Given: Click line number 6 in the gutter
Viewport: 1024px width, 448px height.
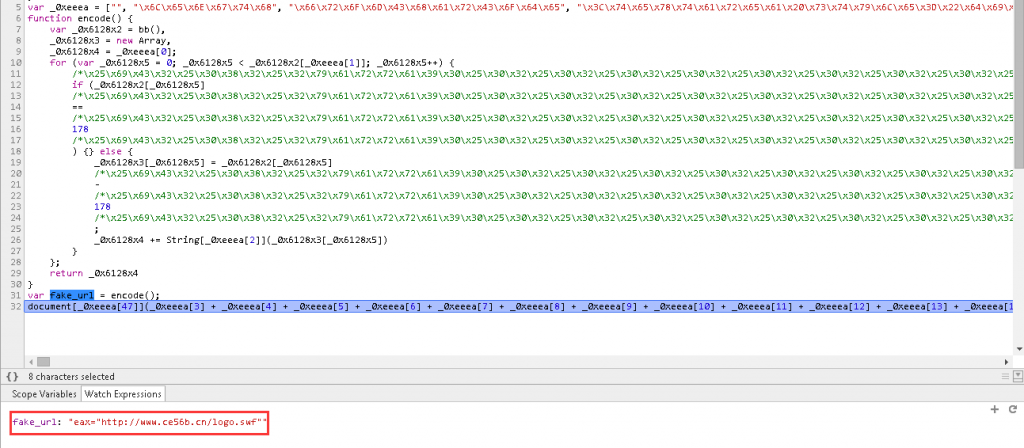Looking at the screenshot, I should (17, 18).
